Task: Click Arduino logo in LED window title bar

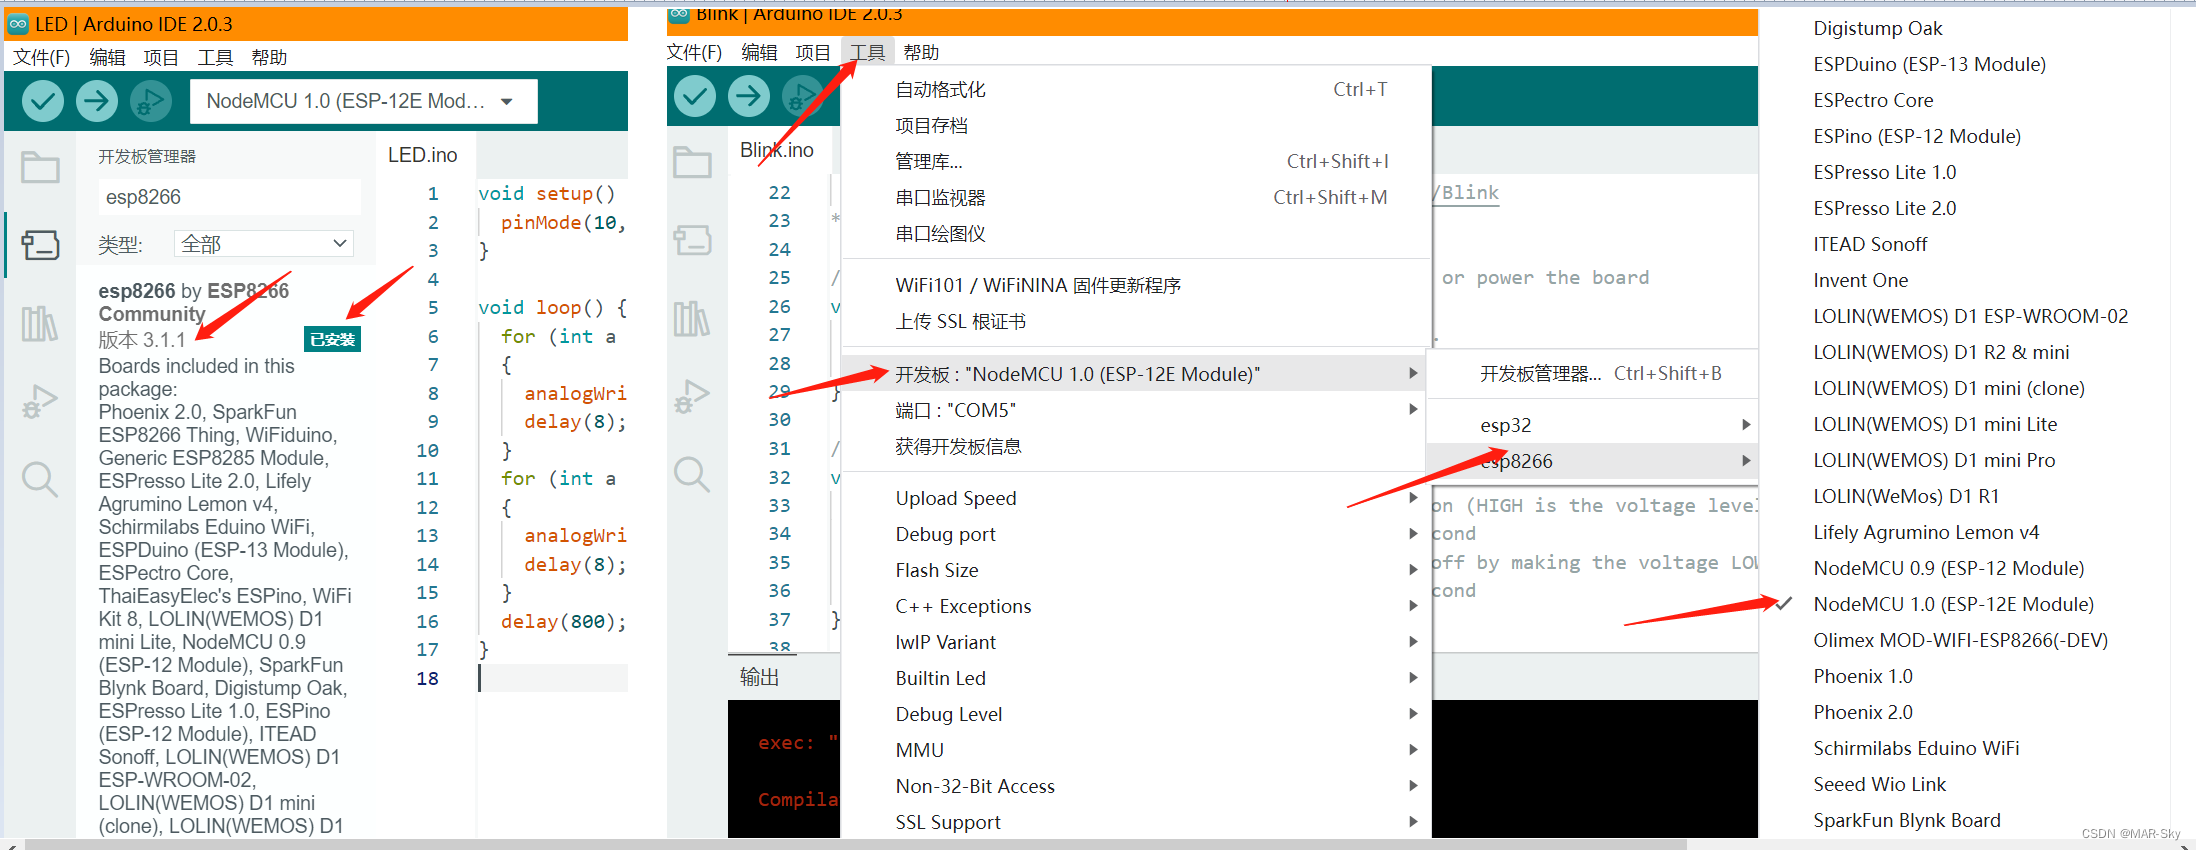Action: click(18, 24)
